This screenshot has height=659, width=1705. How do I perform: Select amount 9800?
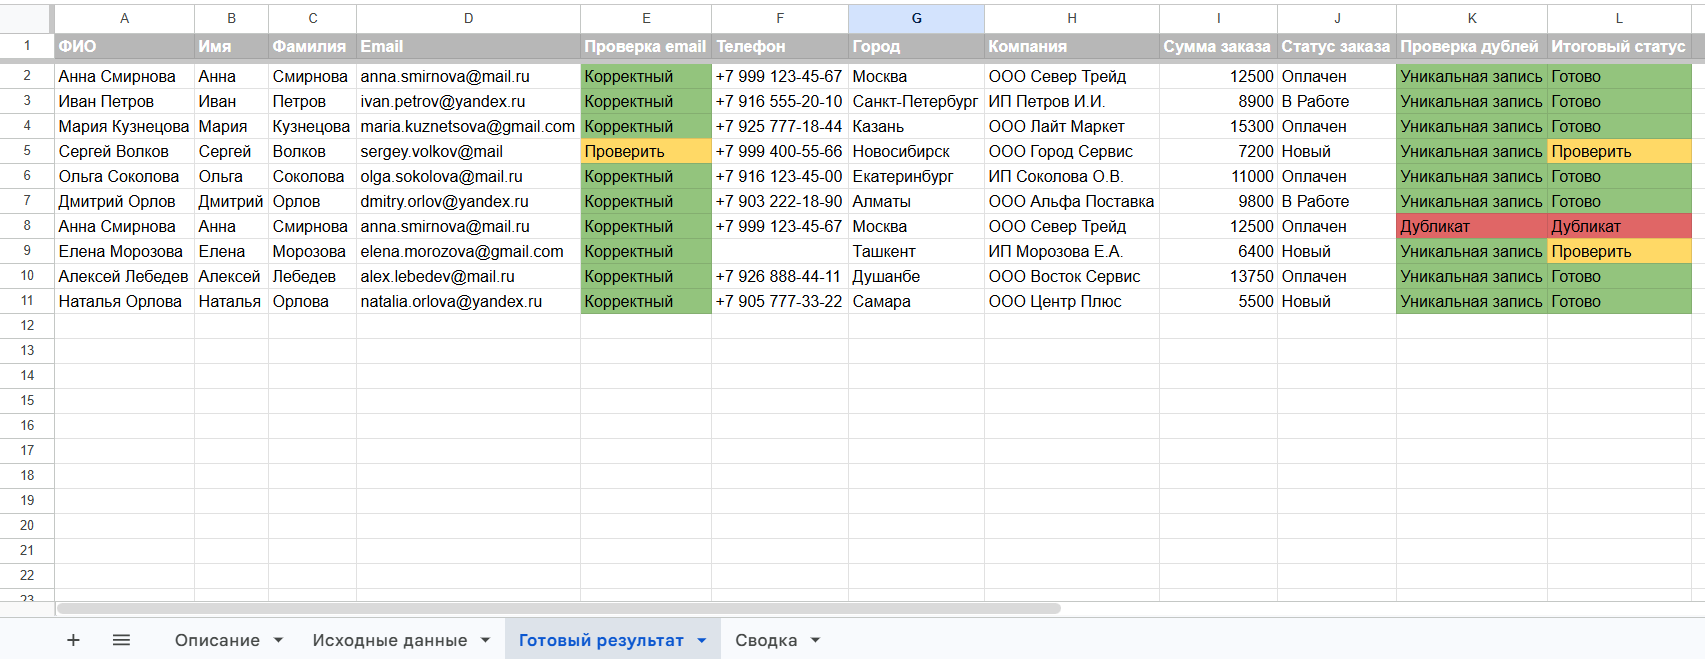[x=1218, y=201]
